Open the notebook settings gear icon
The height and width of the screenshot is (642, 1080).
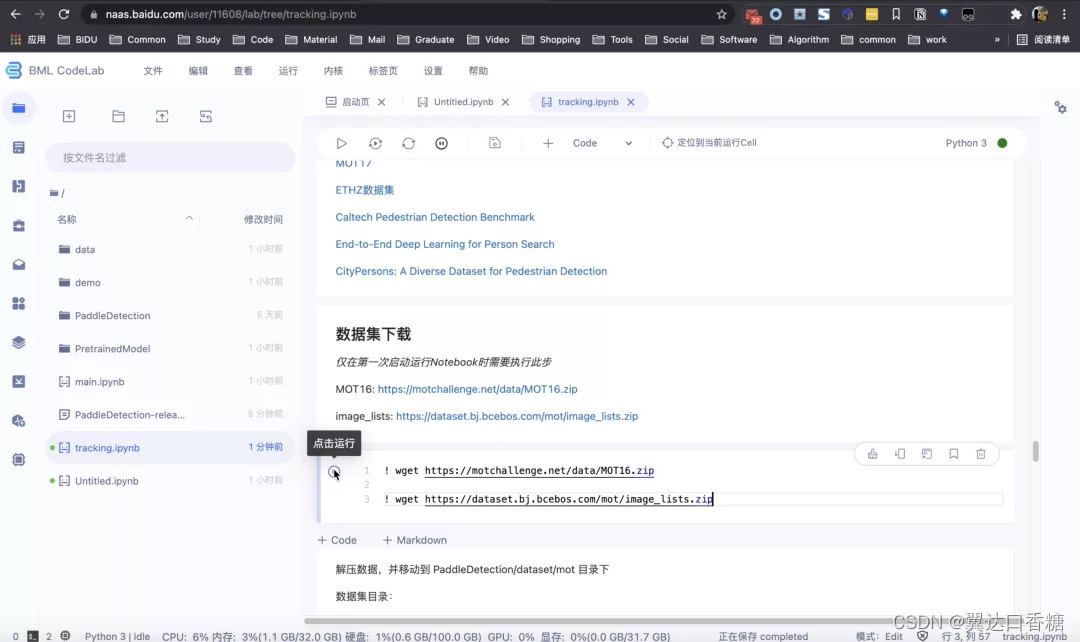point(1060,107)
